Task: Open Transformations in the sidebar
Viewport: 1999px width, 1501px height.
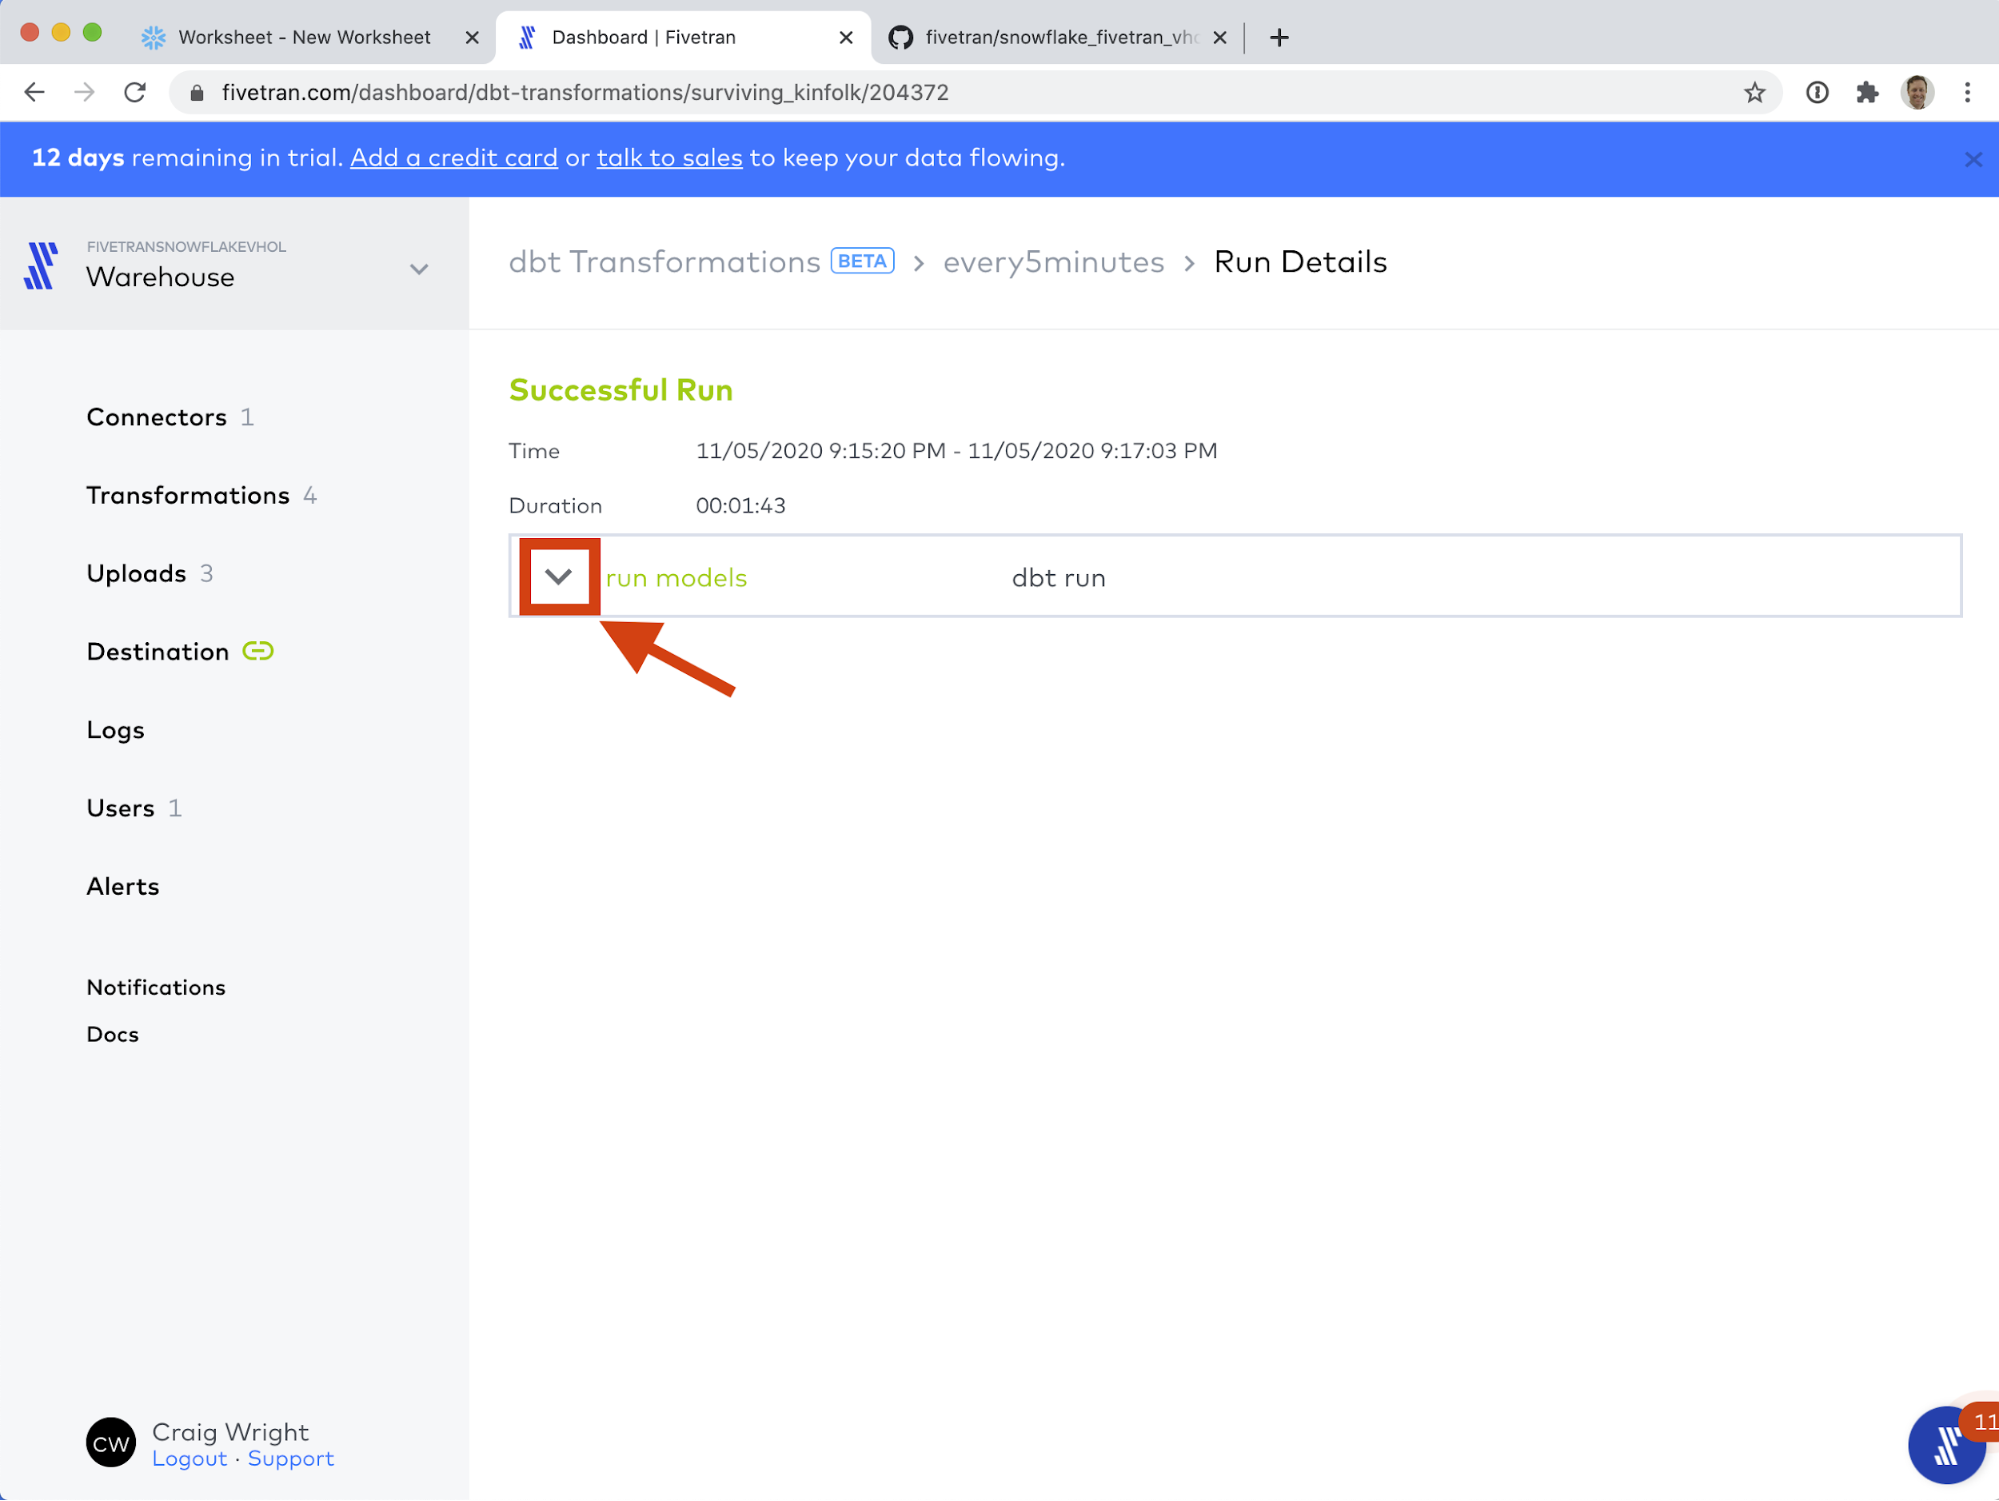Action: (188, 496)
